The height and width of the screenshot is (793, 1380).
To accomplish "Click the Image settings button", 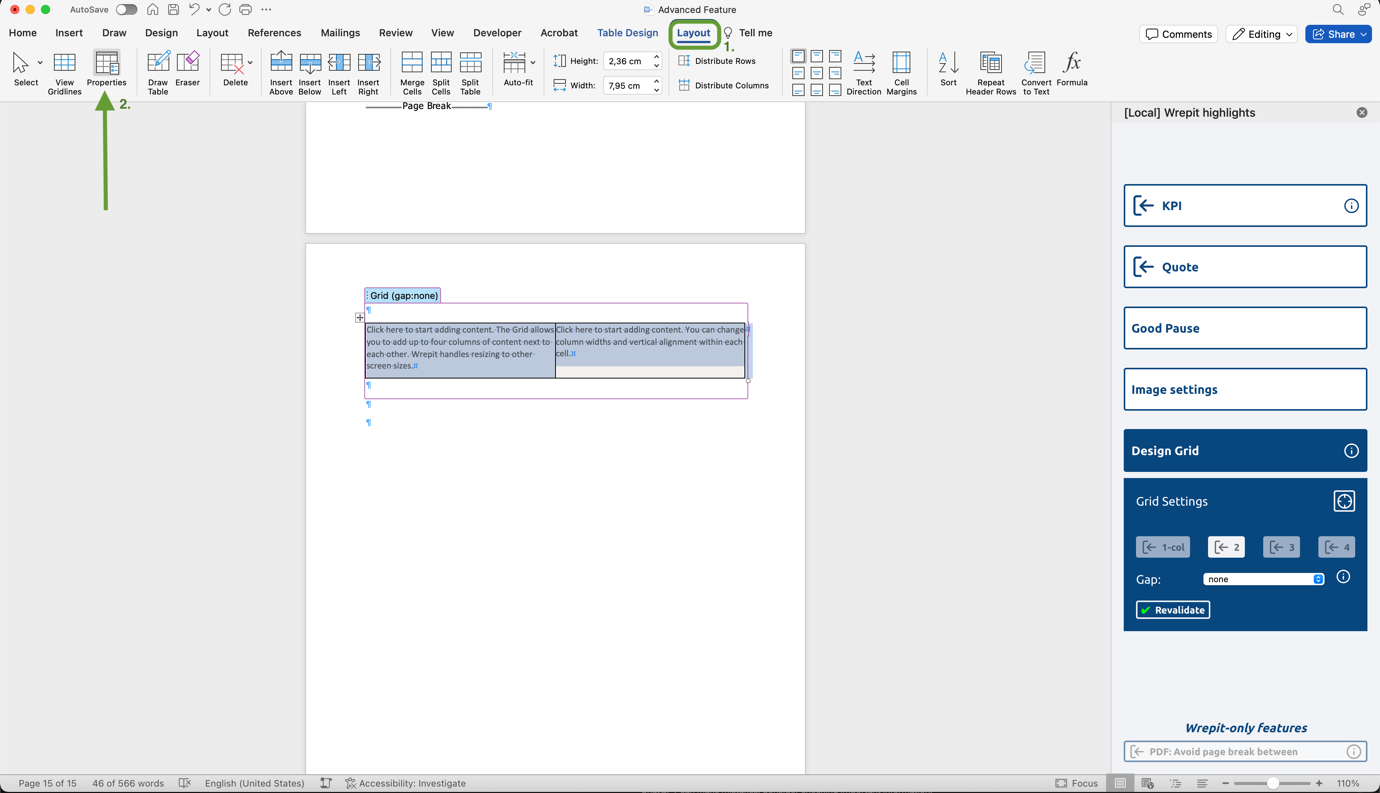I will [x=1245, y=390].
